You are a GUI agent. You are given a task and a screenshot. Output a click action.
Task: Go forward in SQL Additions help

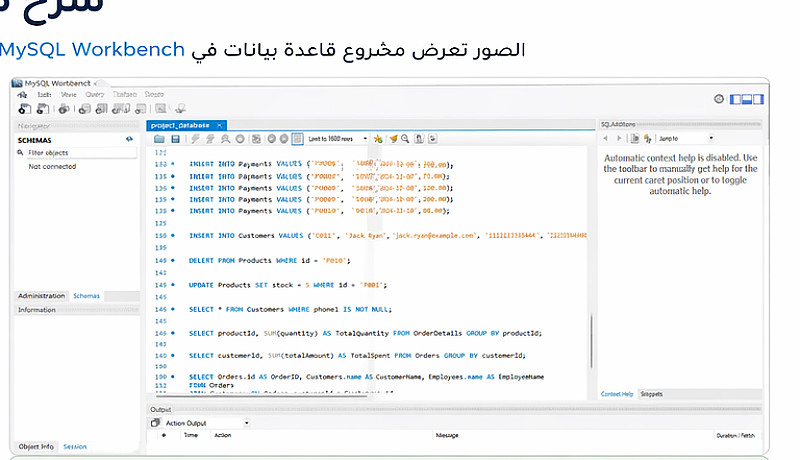[619, 138]
